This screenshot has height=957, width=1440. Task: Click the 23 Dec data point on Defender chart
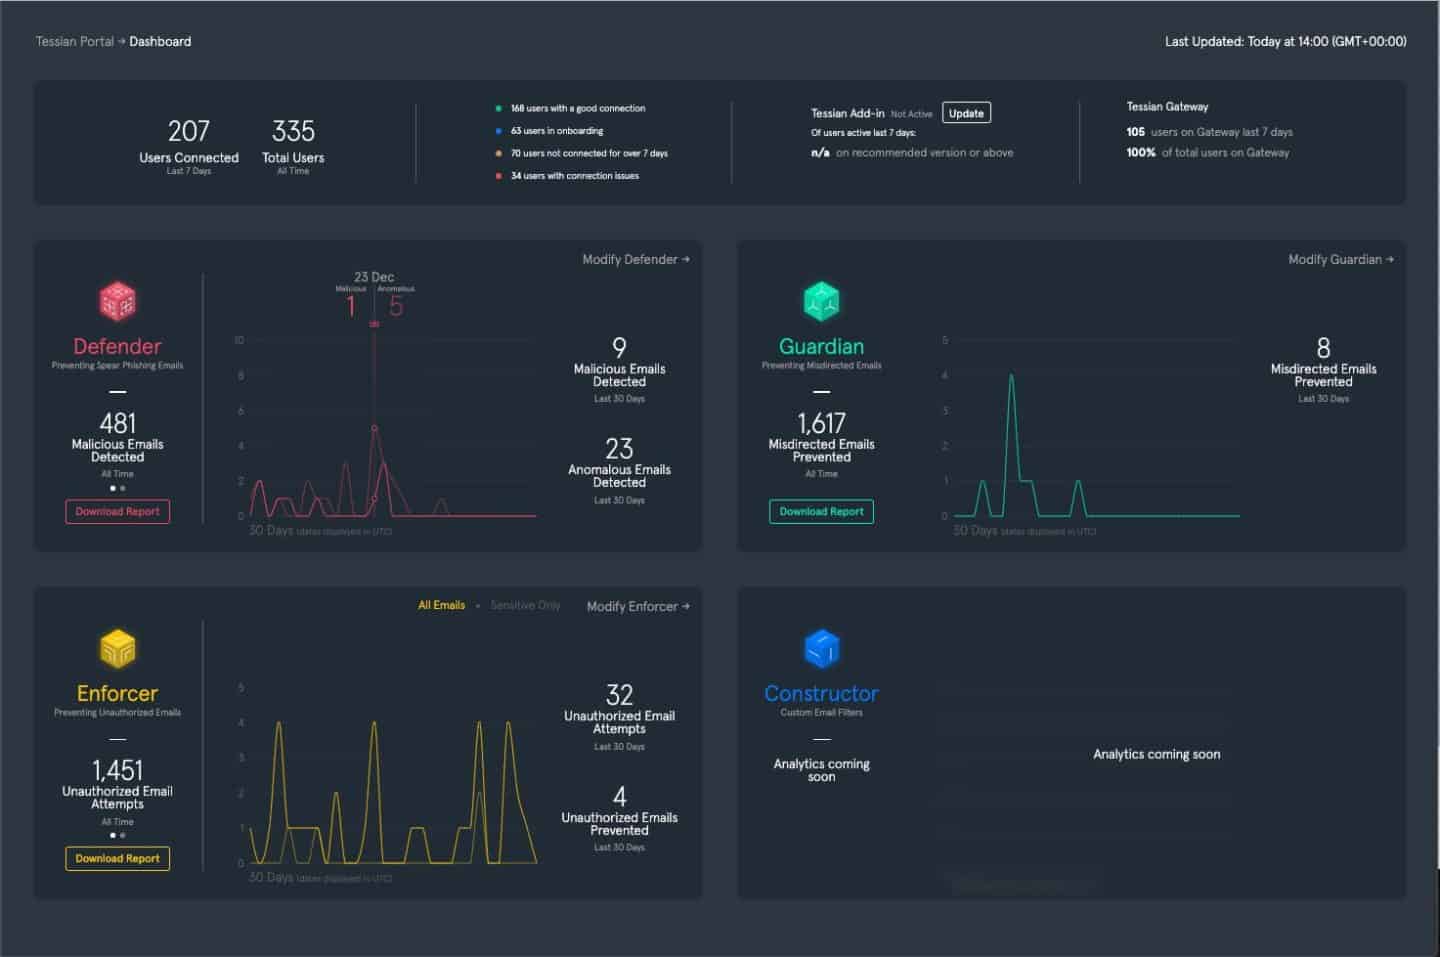point(374,428)
